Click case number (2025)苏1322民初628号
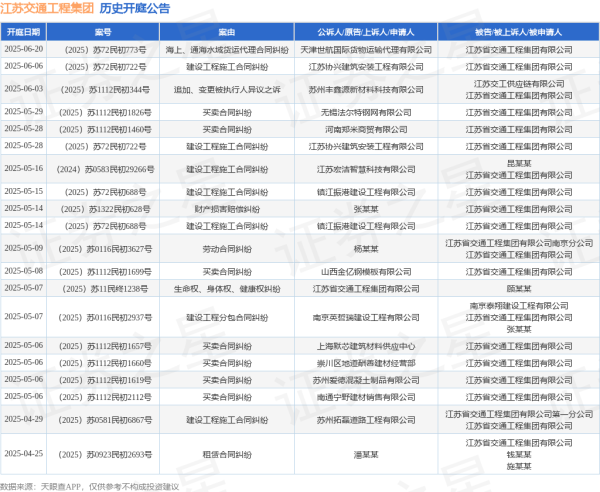This screenshot has height=492, width=600. pos(103,209)
